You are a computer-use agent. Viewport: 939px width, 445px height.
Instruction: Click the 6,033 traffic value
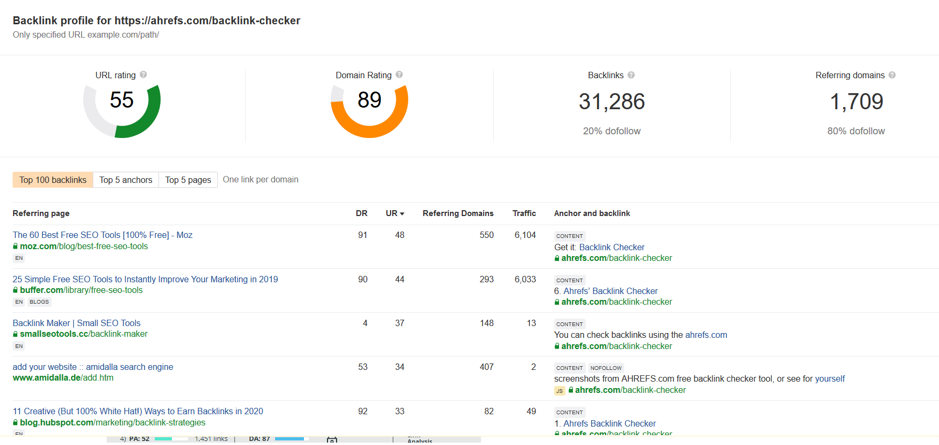525,279
